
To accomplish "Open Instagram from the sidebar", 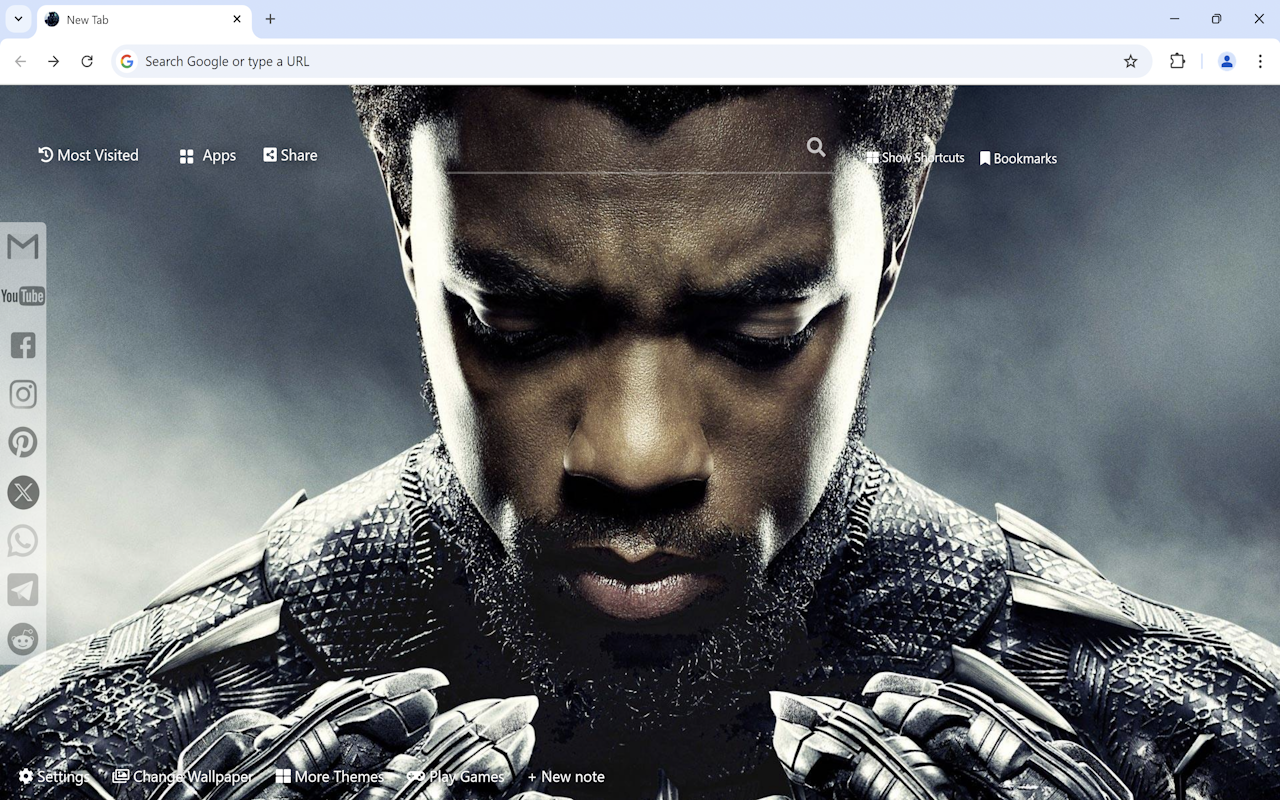I will (23, 394).
